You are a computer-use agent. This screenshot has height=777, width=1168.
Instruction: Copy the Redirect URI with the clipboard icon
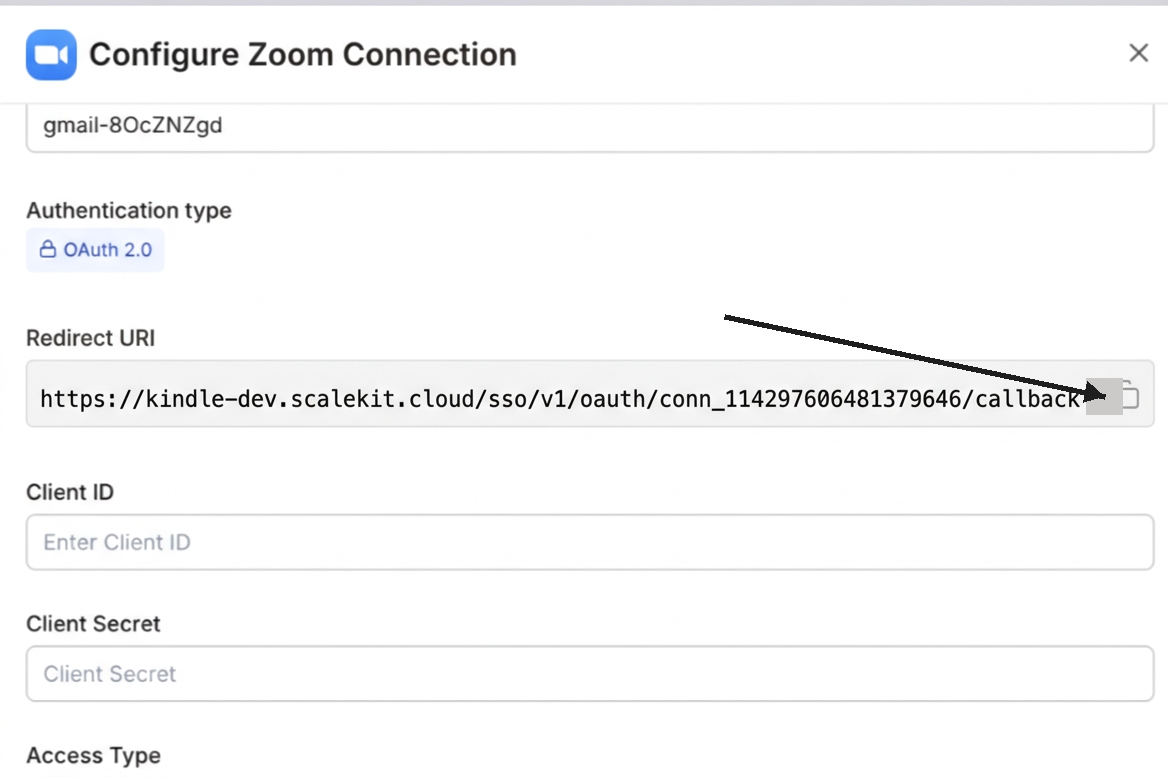[x=1128, y=396]
